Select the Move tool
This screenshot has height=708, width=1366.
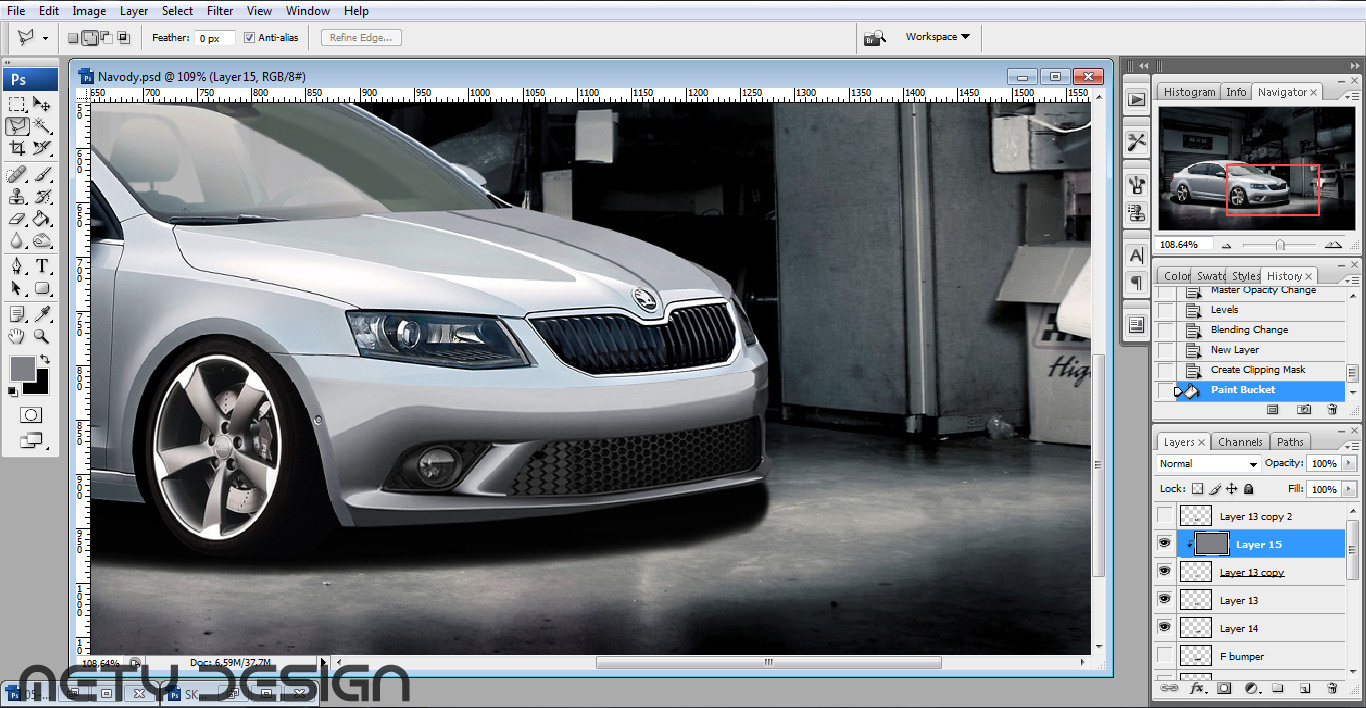coord(42,104)
